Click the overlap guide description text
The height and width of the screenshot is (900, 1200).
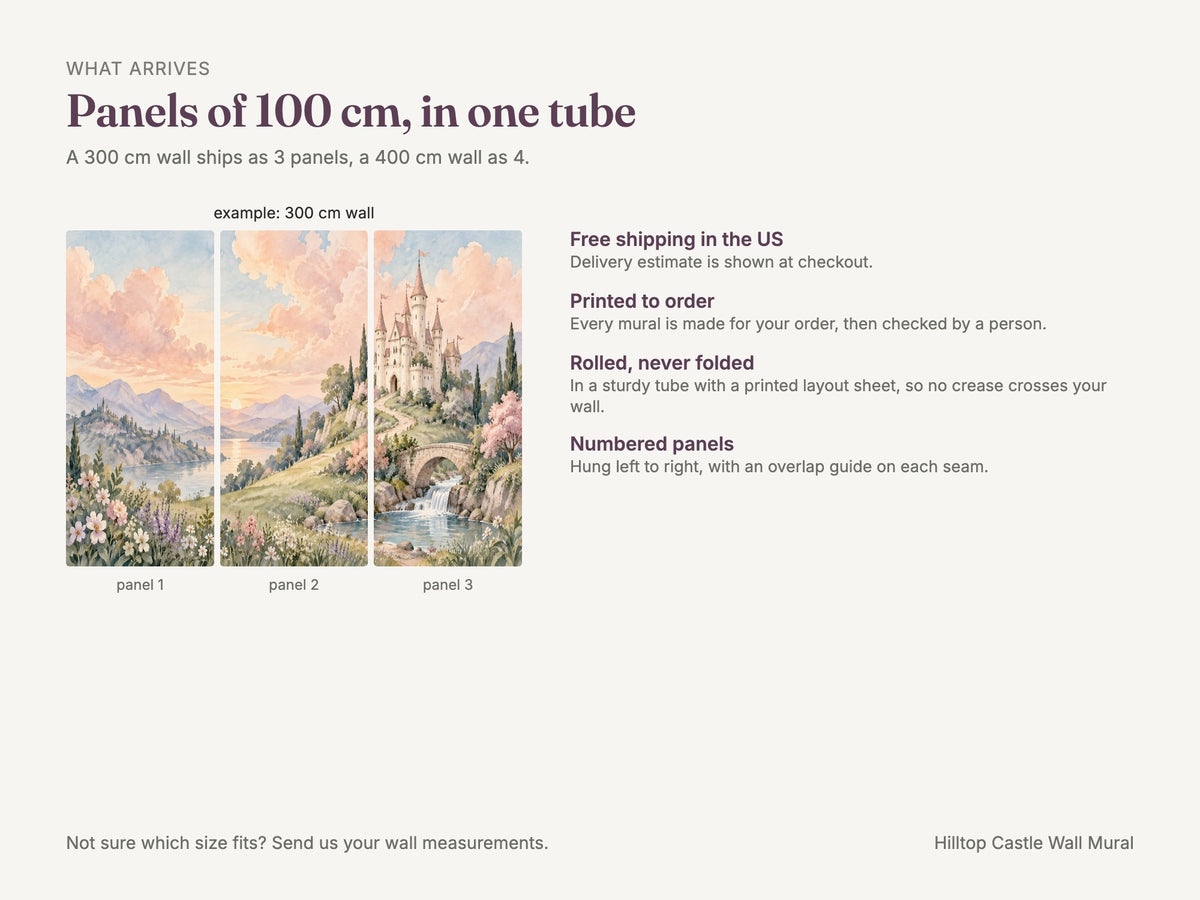[779, 467]
